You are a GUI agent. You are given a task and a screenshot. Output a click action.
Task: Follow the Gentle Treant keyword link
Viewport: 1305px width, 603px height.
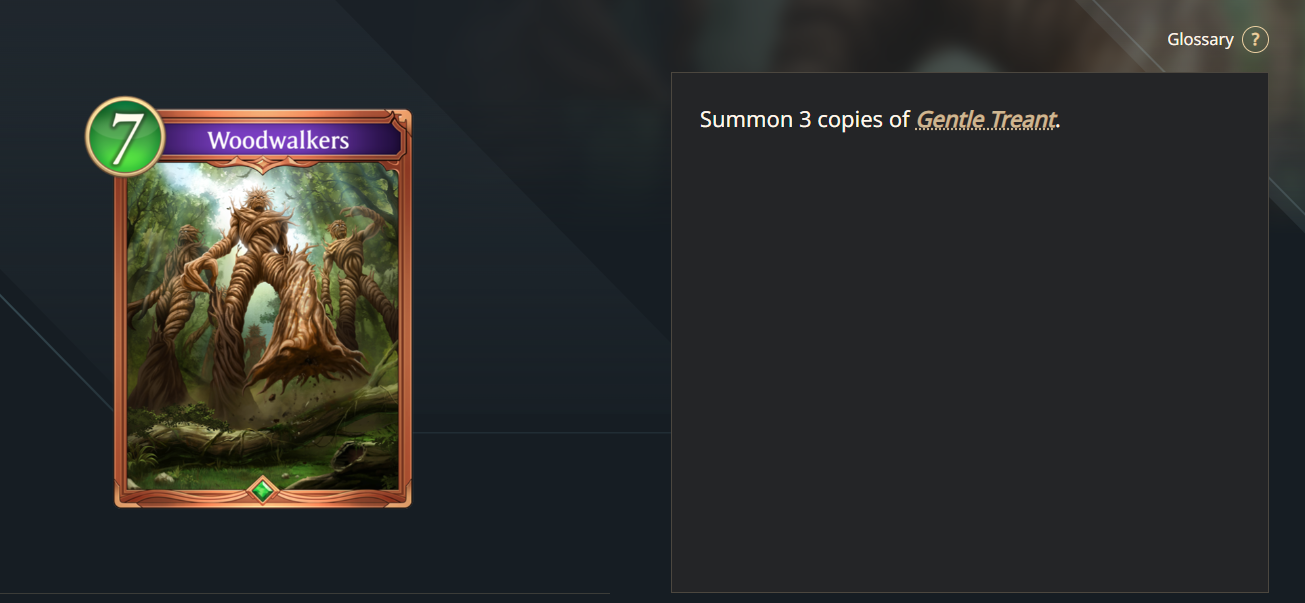986,120
